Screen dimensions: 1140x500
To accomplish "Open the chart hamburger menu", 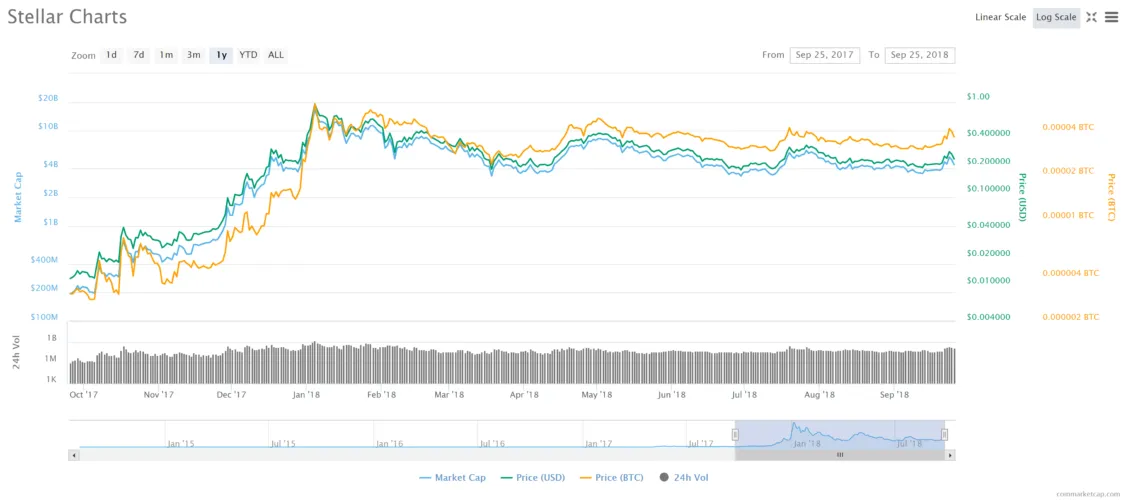I will pos(1111,17).
